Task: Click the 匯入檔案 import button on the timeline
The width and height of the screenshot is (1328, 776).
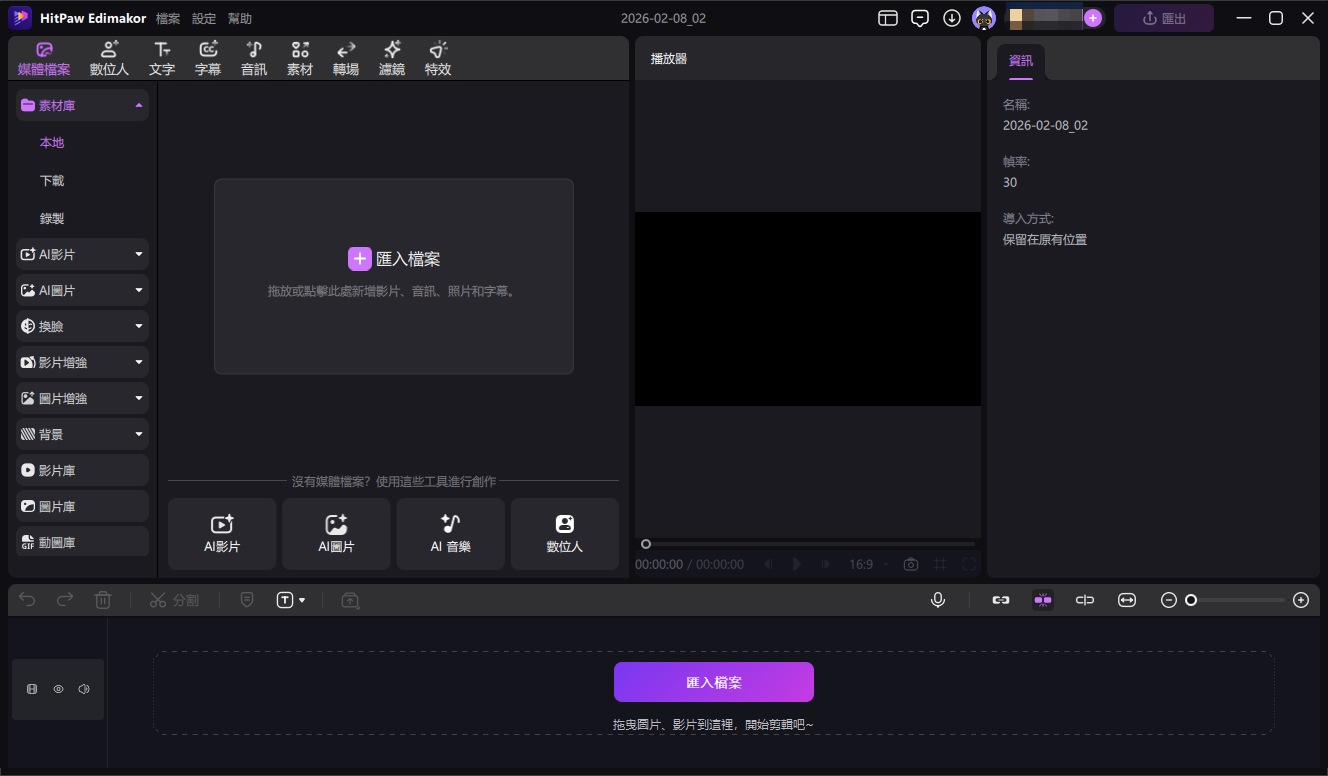Action: [713, 681]
